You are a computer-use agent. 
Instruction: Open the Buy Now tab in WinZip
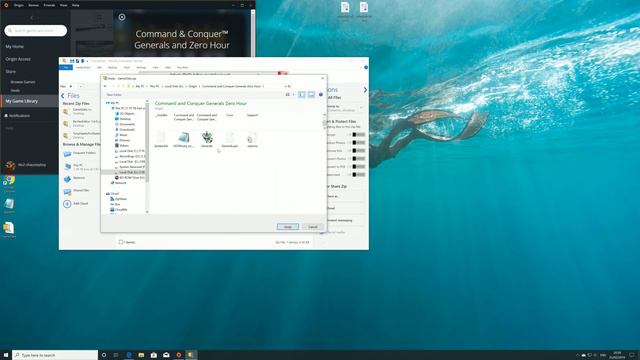[x=182, y=67]
